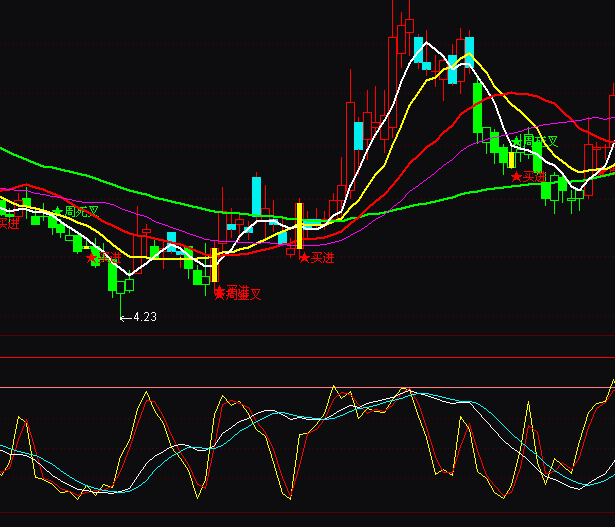Click the oscillator's deepest trough at panel center
The image size is (615, 527).
click(289, 495)
